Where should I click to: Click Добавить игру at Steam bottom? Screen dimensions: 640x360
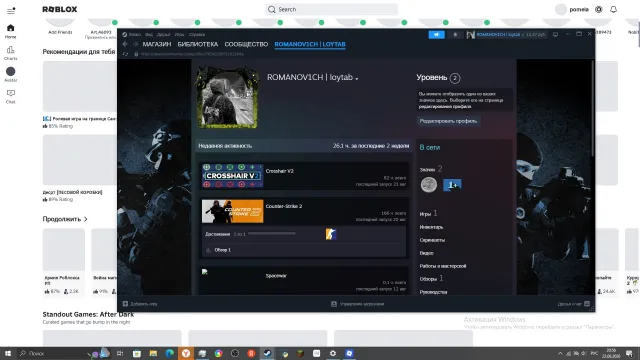(x=140, y=304)
